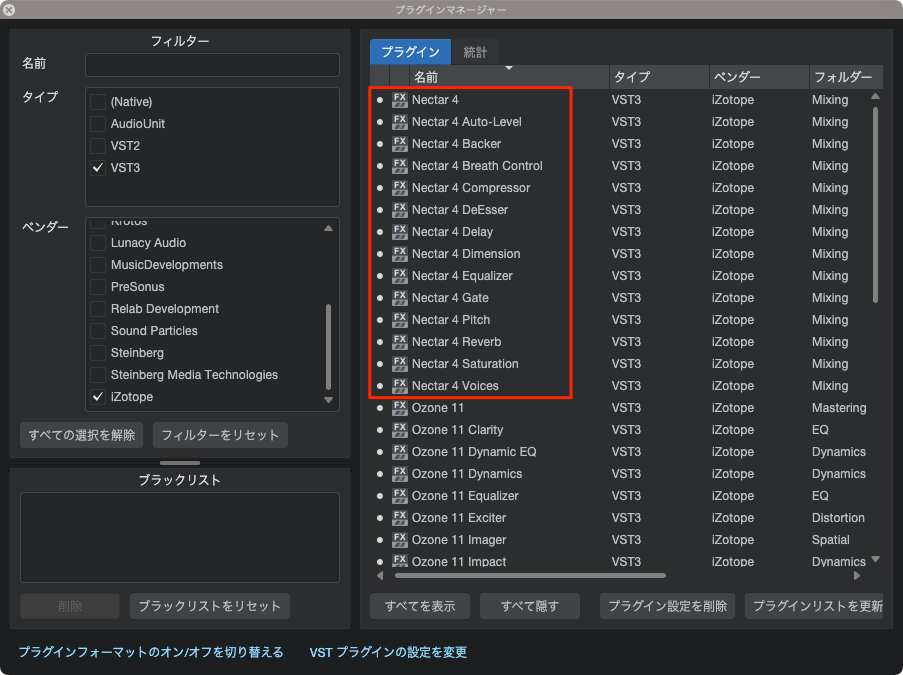This screenshot has height=675, width=903.
Task: Click the FX icon beside Nectar 4 Reverb
Action: click(x=400, y=342)
